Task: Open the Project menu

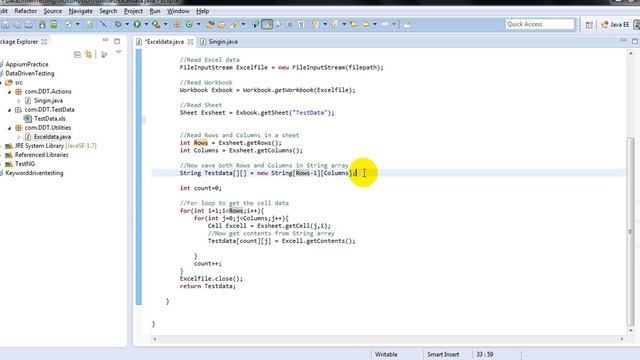Action: tap(133, 11)
